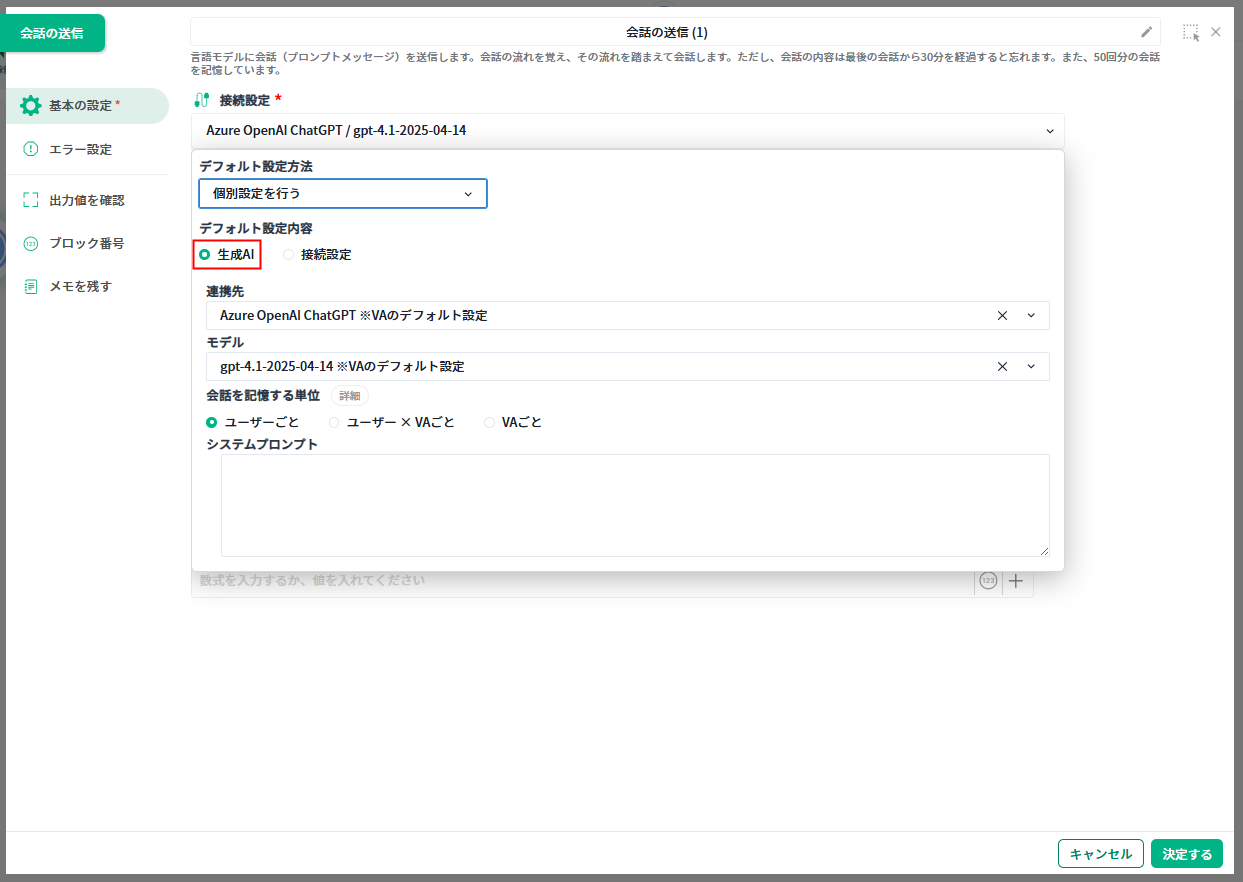
Task: Click the キャンセル button
Action: pyautogui.click(x=1100, y=854)
